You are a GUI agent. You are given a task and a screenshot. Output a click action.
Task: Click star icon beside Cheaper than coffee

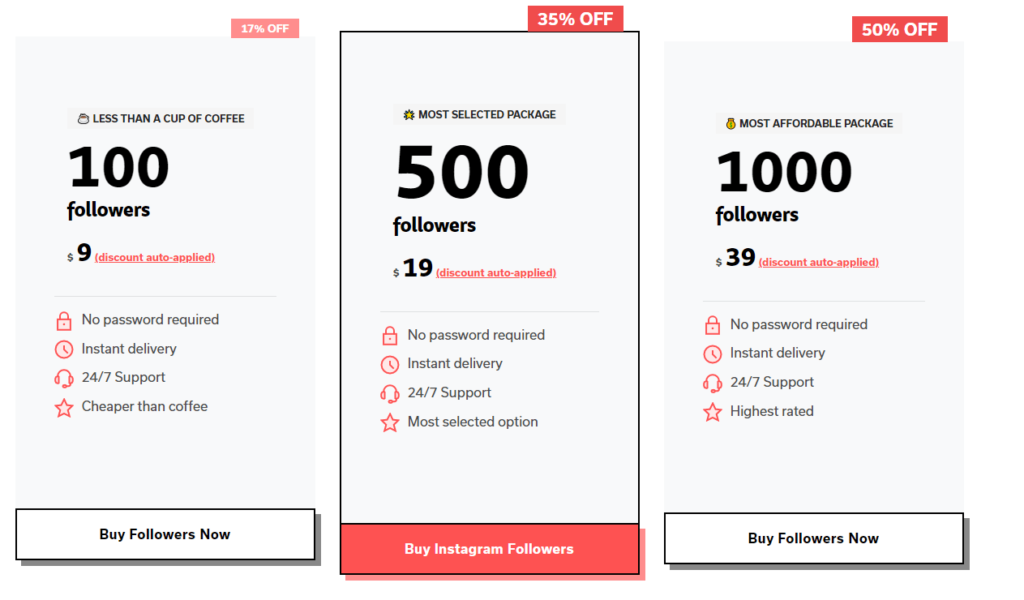tap(64, 407)
